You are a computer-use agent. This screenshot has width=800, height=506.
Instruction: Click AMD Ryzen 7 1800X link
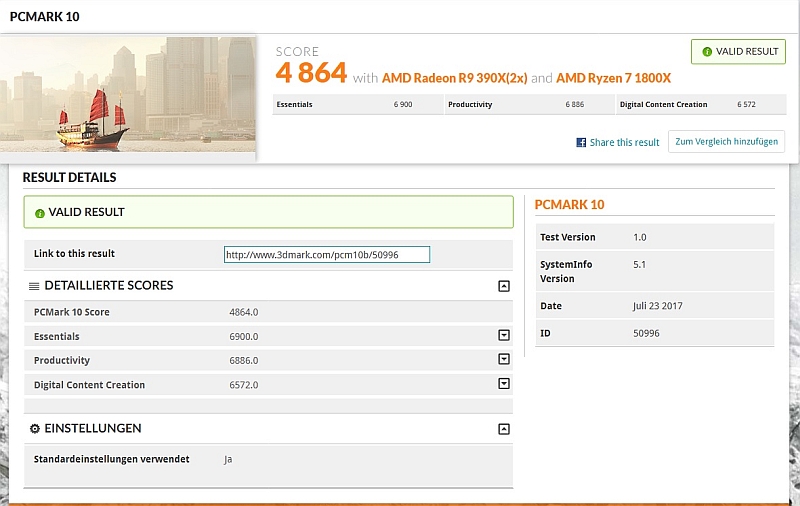point(613,78)
